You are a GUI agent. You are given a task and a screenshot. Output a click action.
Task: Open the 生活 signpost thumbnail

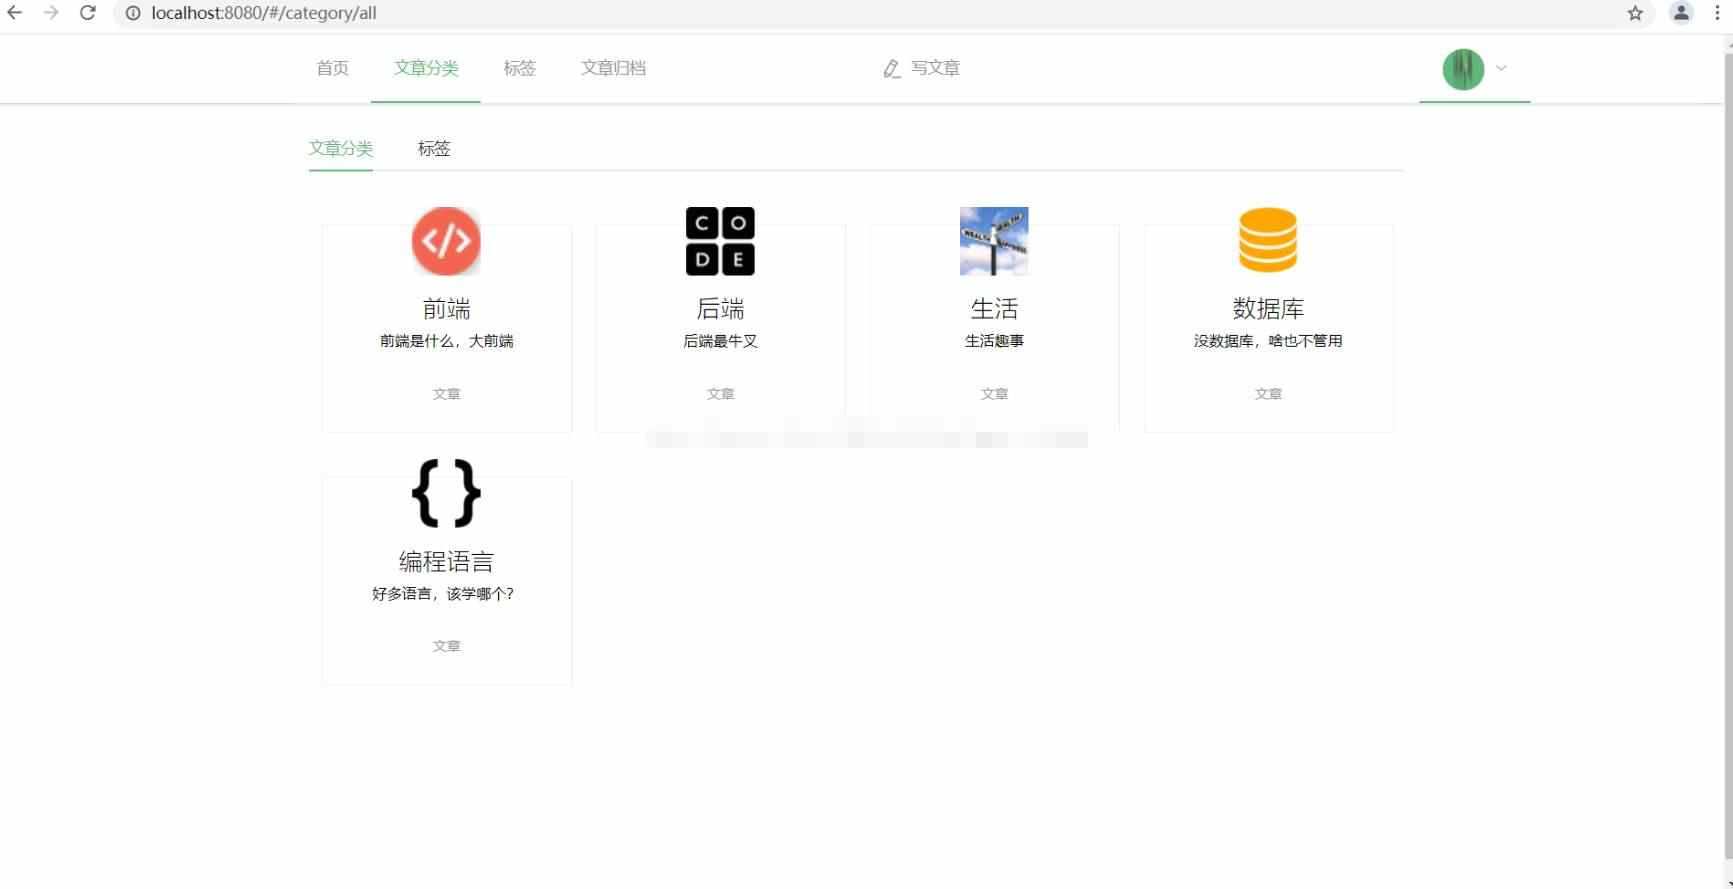(x=994, y=241)
